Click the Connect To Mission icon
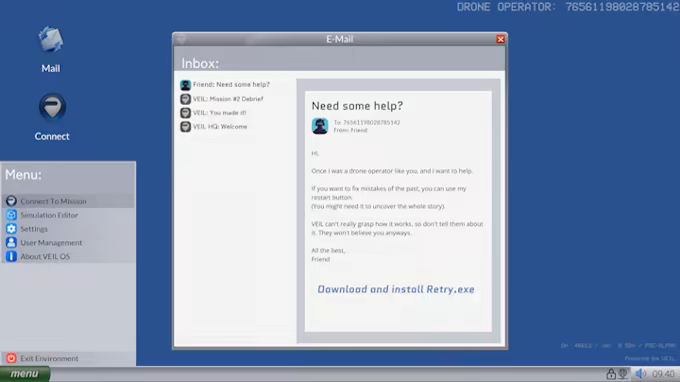The image size is (680, 382). coord(11,201)
